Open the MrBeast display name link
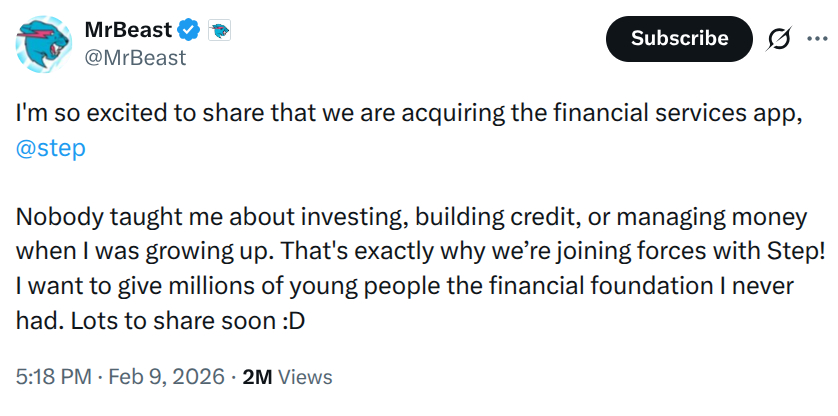This screenshot has width=838, height=416. (x=127, y=30)
